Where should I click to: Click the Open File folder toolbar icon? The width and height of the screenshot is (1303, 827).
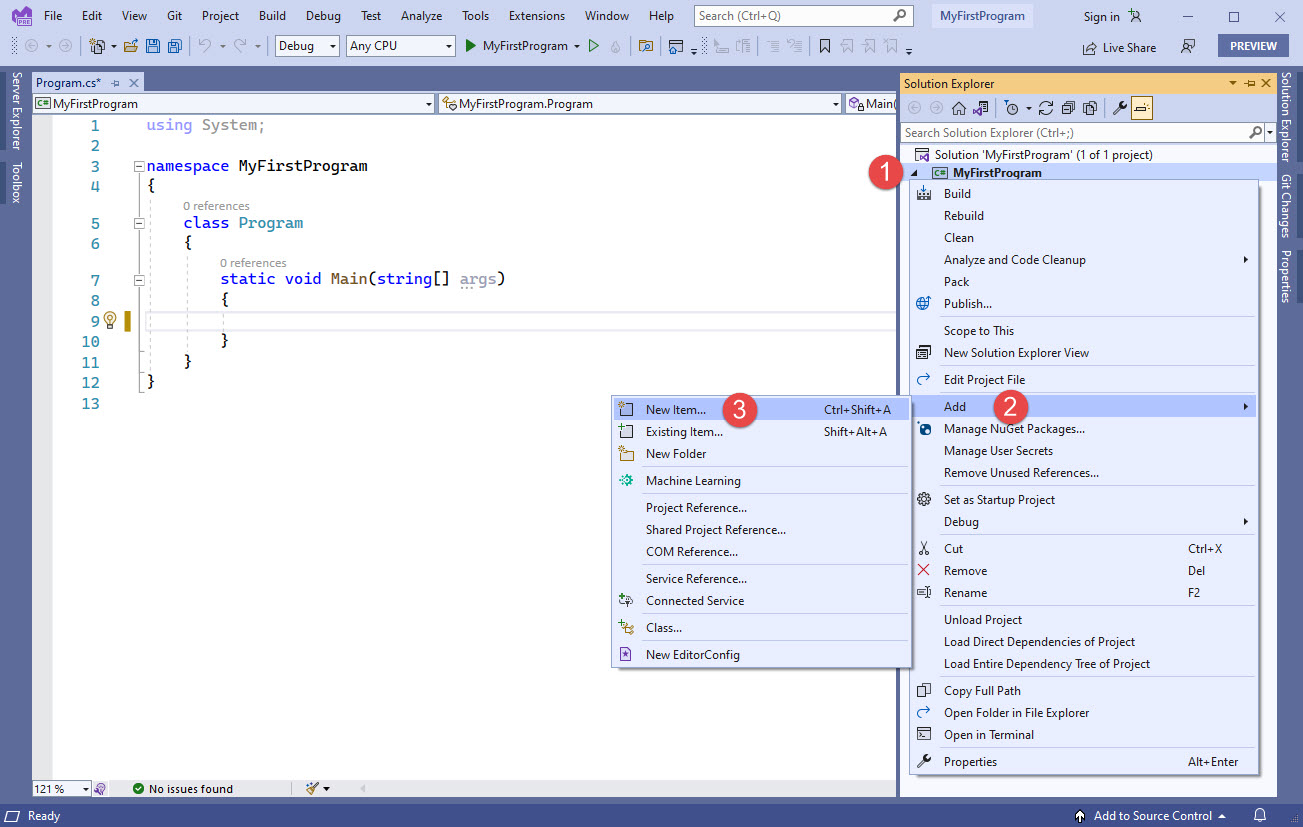coord(131,46)
